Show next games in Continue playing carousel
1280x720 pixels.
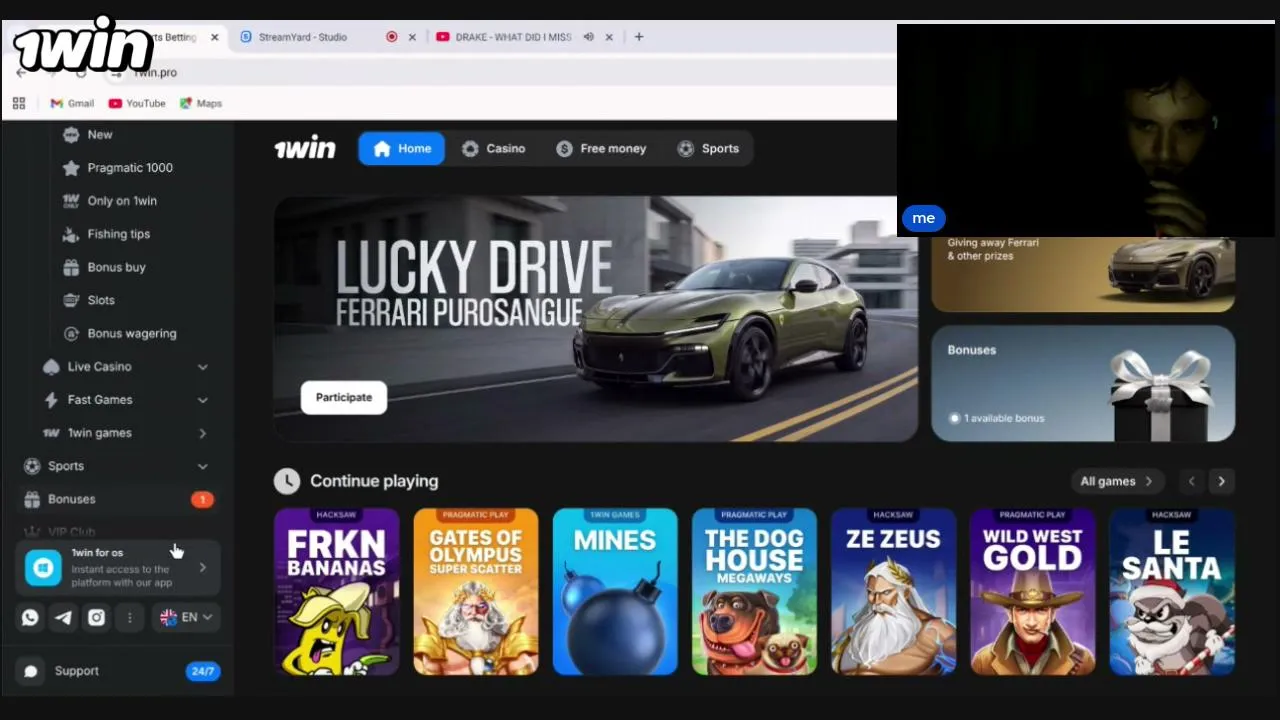(x=1221, y=481)
